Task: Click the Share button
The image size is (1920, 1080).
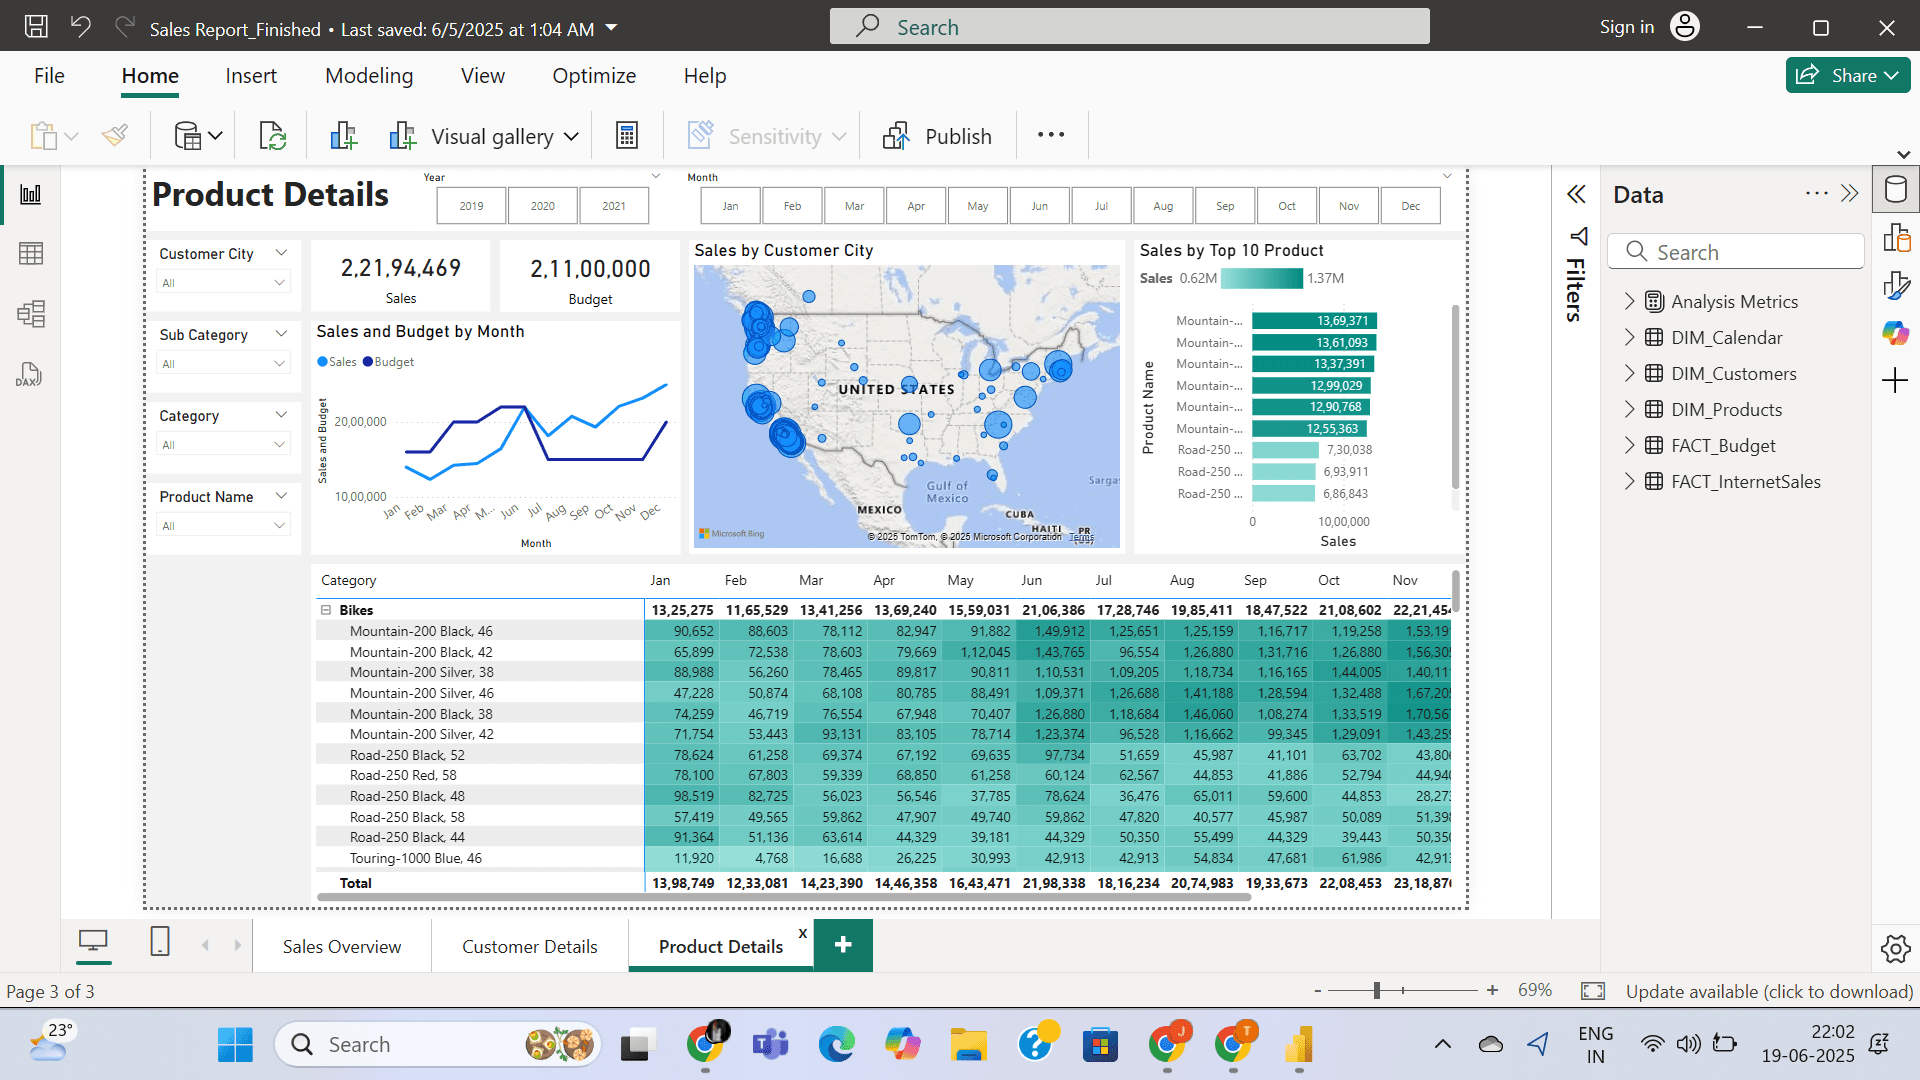Action: pyautogui.click(x=1847, y=75)
